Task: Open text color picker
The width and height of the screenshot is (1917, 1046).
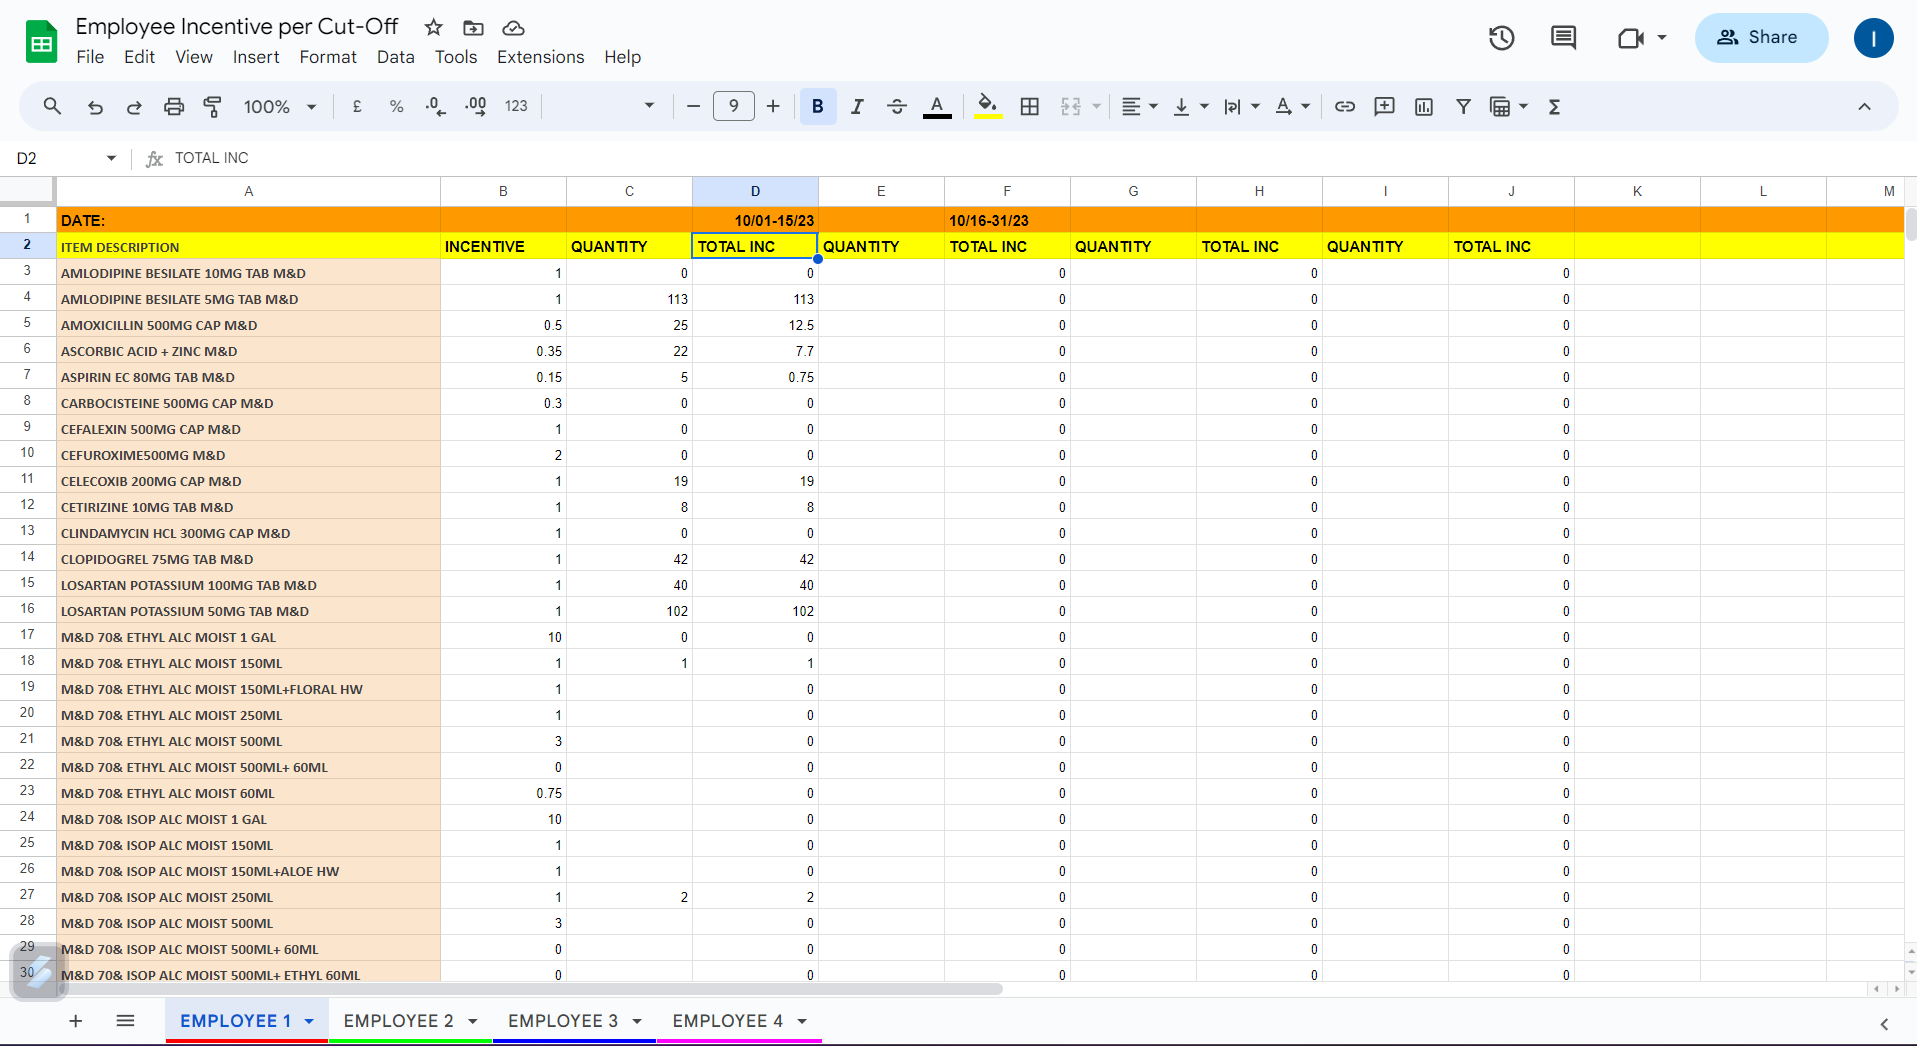Action: point(937,106)
